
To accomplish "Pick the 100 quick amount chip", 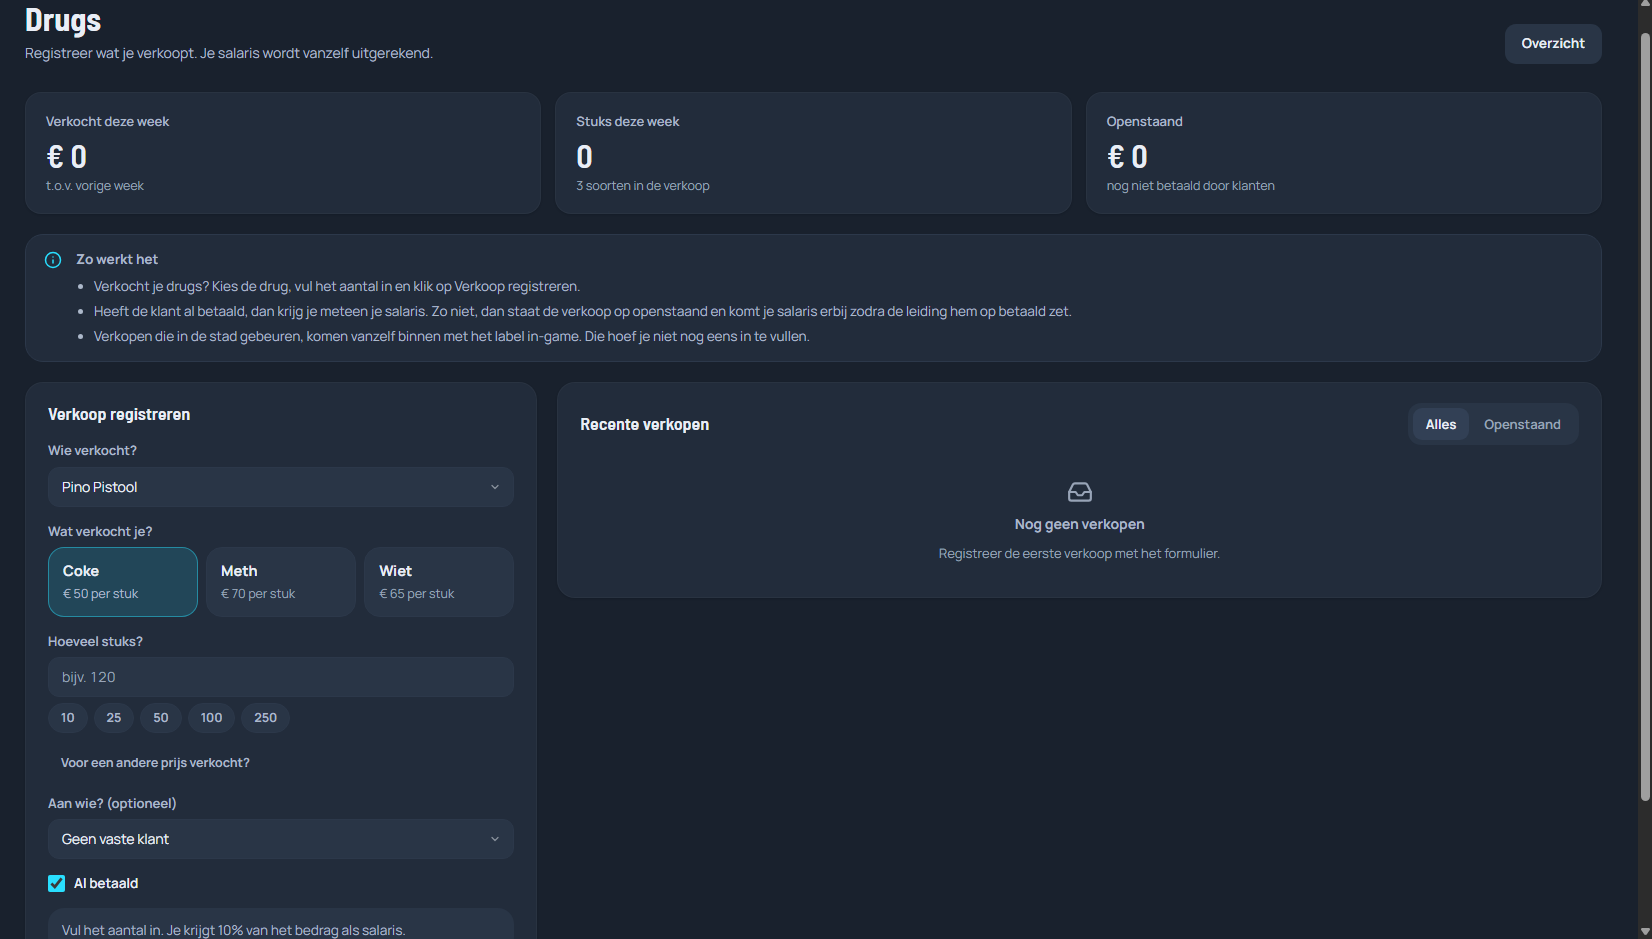I will 211,718.
